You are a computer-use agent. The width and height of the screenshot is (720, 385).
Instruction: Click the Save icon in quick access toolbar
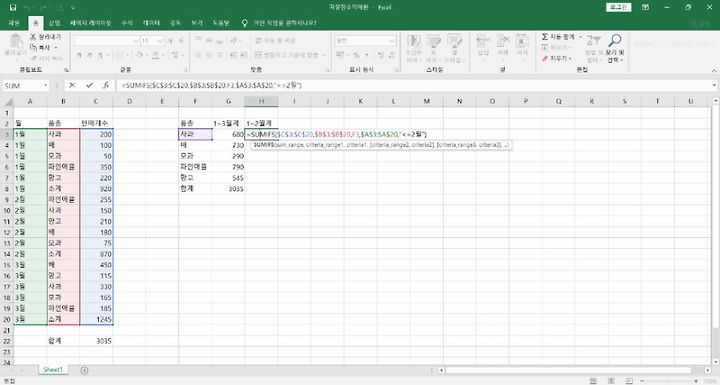13,7
